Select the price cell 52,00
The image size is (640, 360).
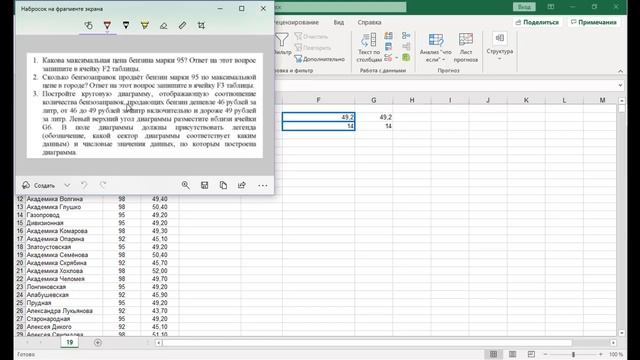tap(160, 271)
